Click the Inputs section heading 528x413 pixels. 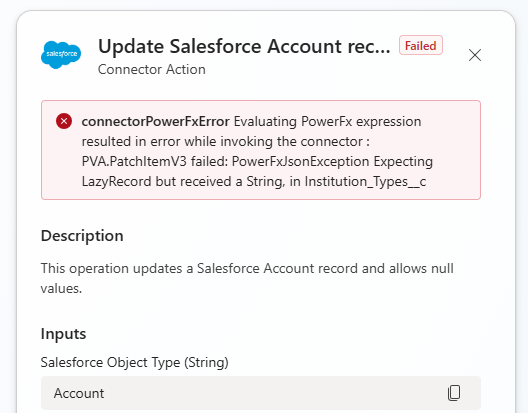pos(63,334)
